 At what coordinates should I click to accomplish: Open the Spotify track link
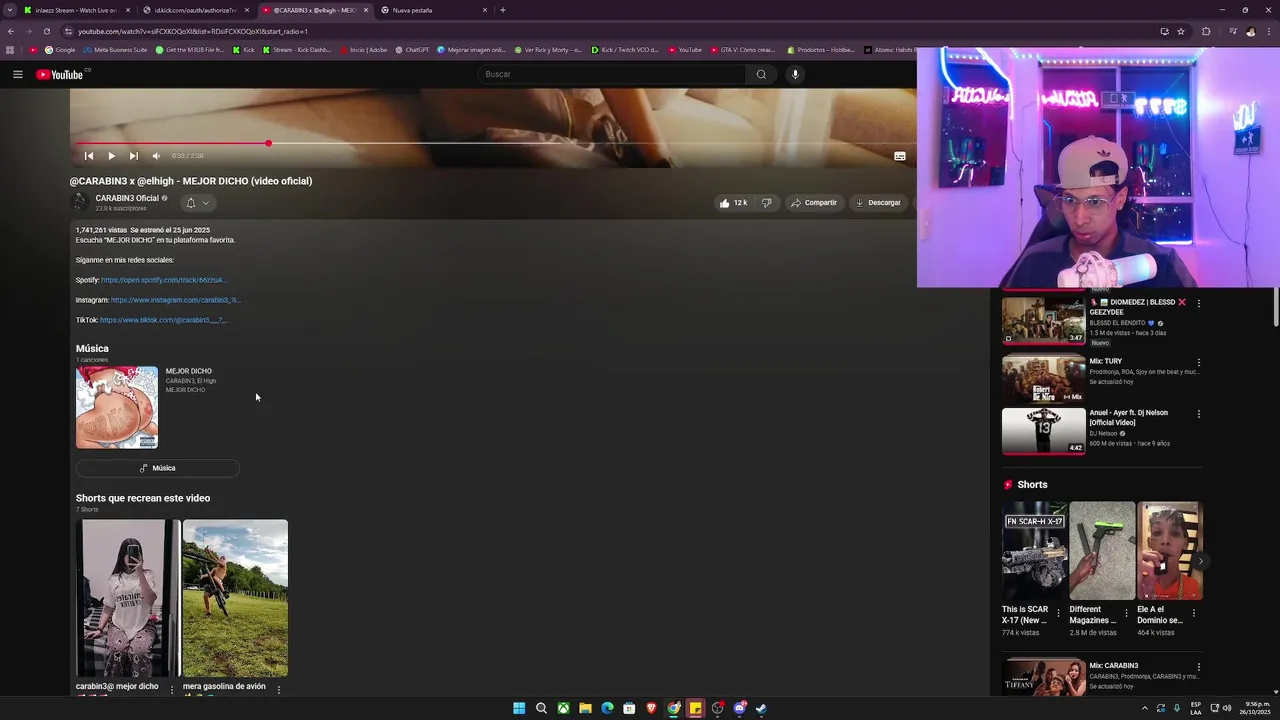click(x=164, y=280)
